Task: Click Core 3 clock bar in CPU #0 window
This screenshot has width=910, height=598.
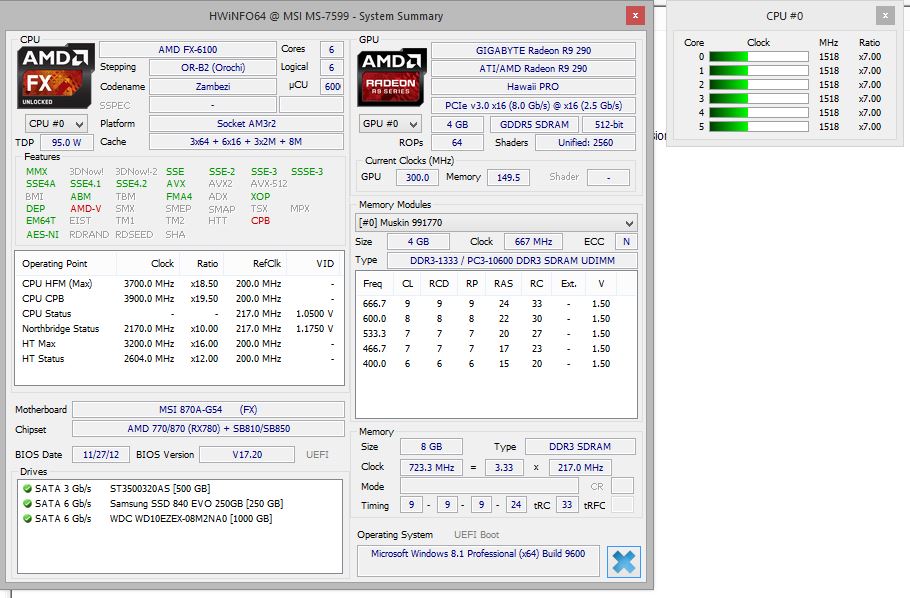Action: (759, 98)
